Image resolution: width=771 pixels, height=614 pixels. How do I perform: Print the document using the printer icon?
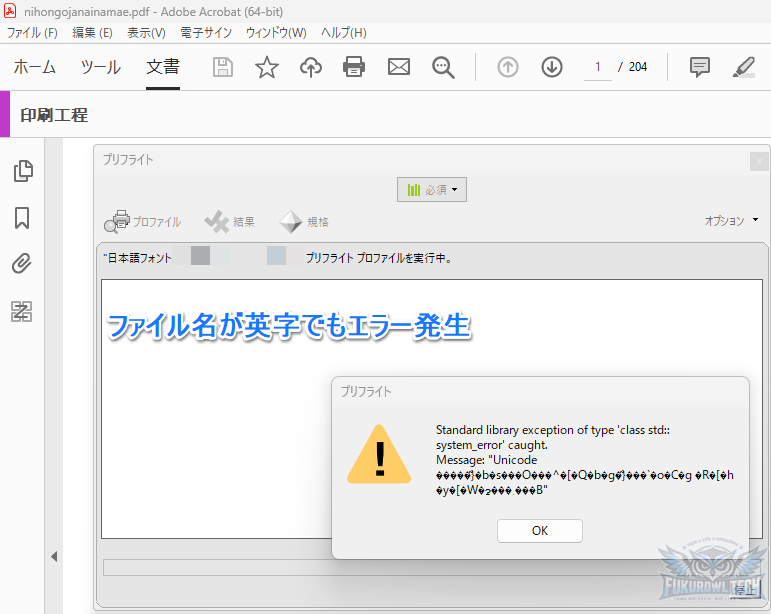(354, 67)
